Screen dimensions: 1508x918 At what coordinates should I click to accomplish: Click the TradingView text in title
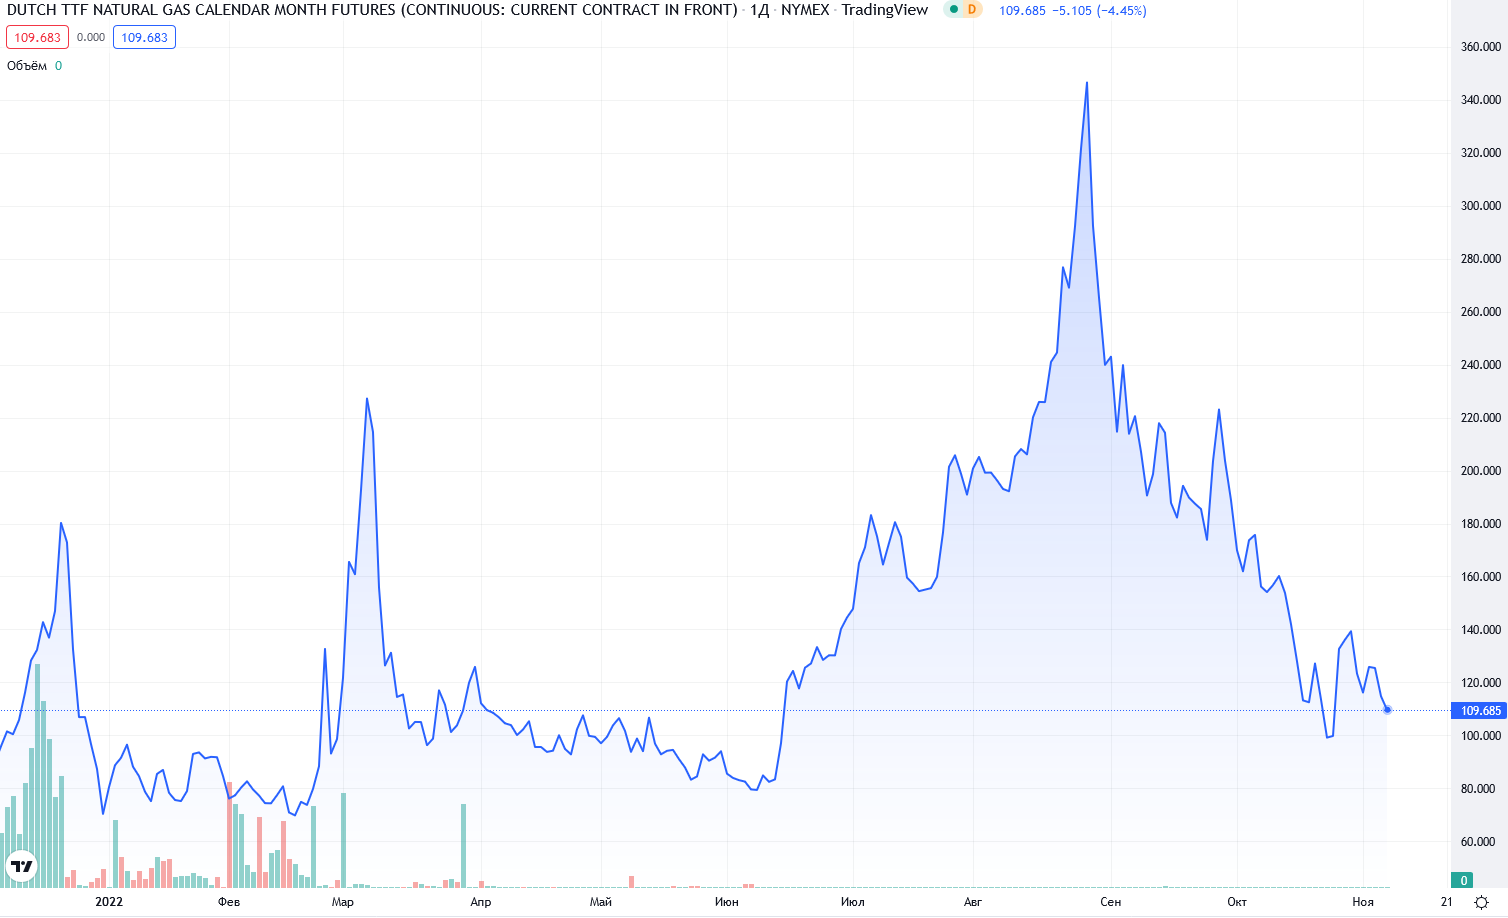click(884, 10)
